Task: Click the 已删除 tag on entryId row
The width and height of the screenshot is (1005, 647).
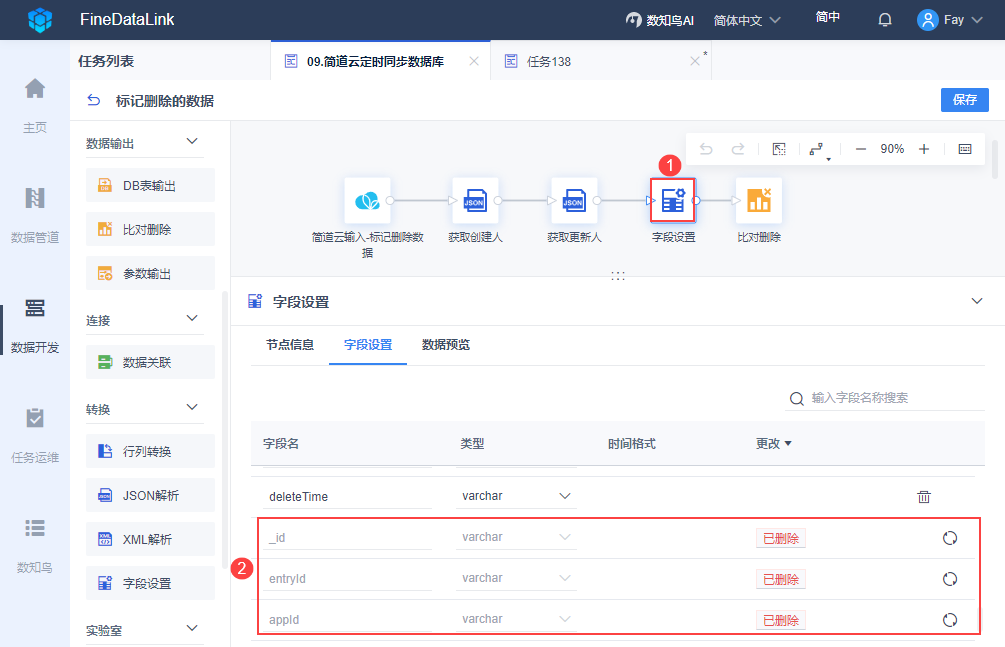Action: click(781, 579)
